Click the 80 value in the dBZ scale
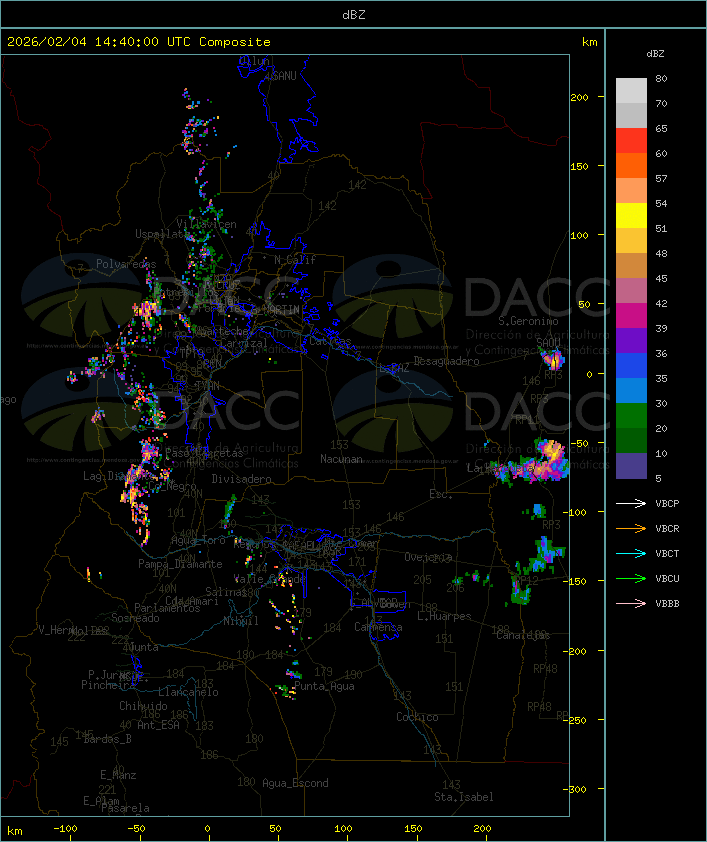The height and width of the screenshot is (842, 707). coord(661,78)
